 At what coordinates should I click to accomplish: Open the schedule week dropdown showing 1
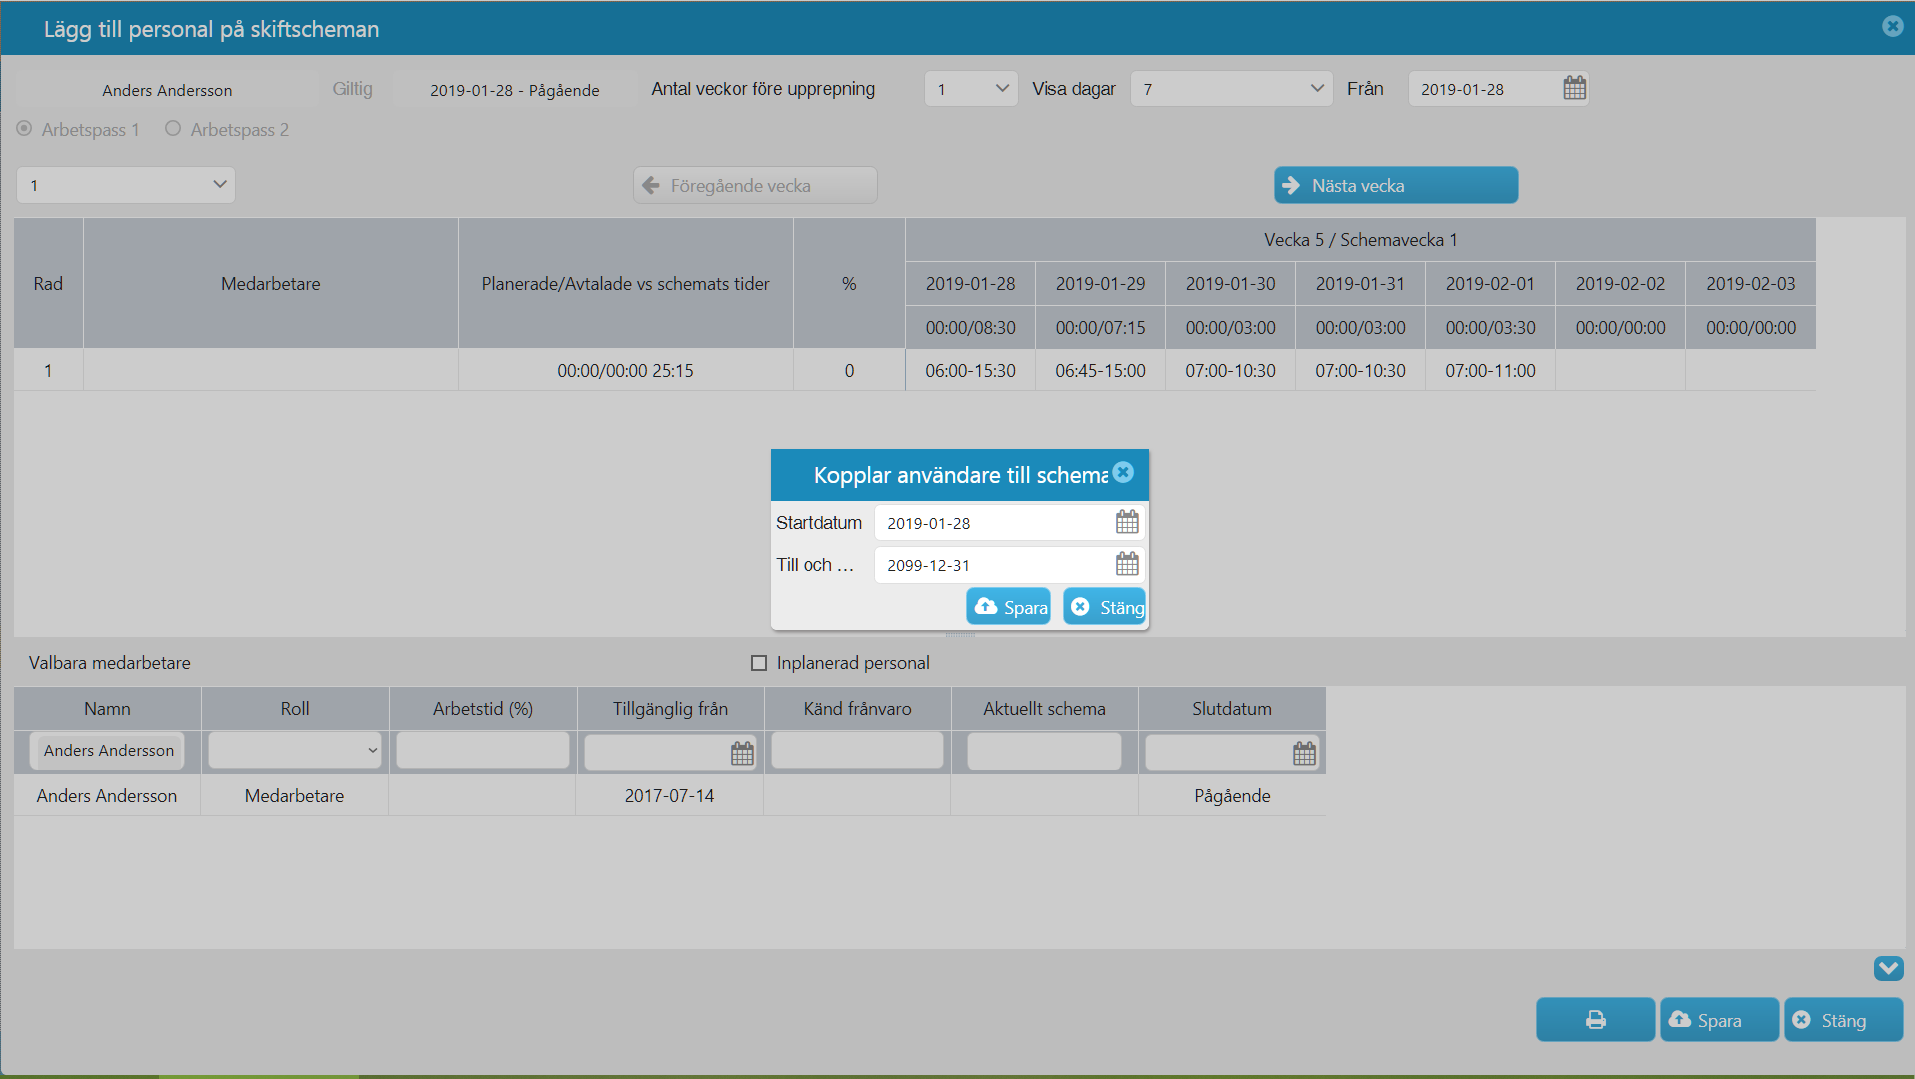(126, 185)
